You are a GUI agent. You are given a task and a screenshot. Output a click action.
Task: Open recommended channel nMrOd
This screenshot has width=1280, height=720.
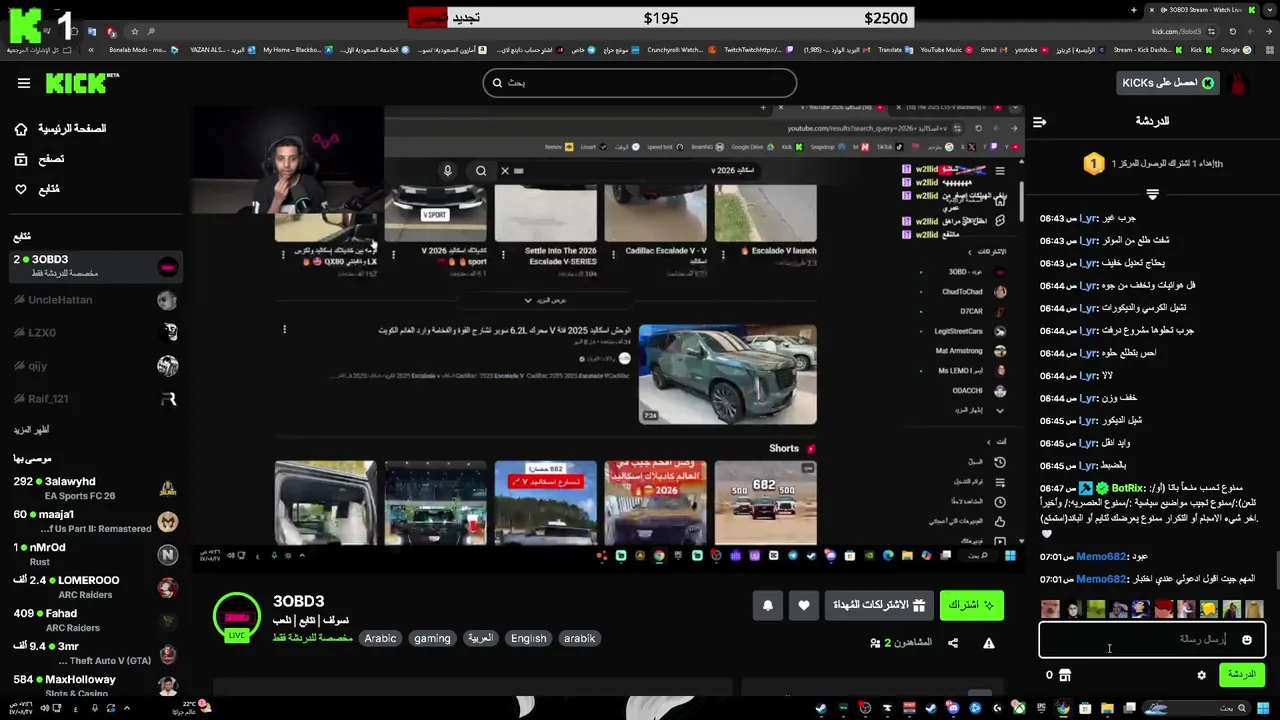96,554
